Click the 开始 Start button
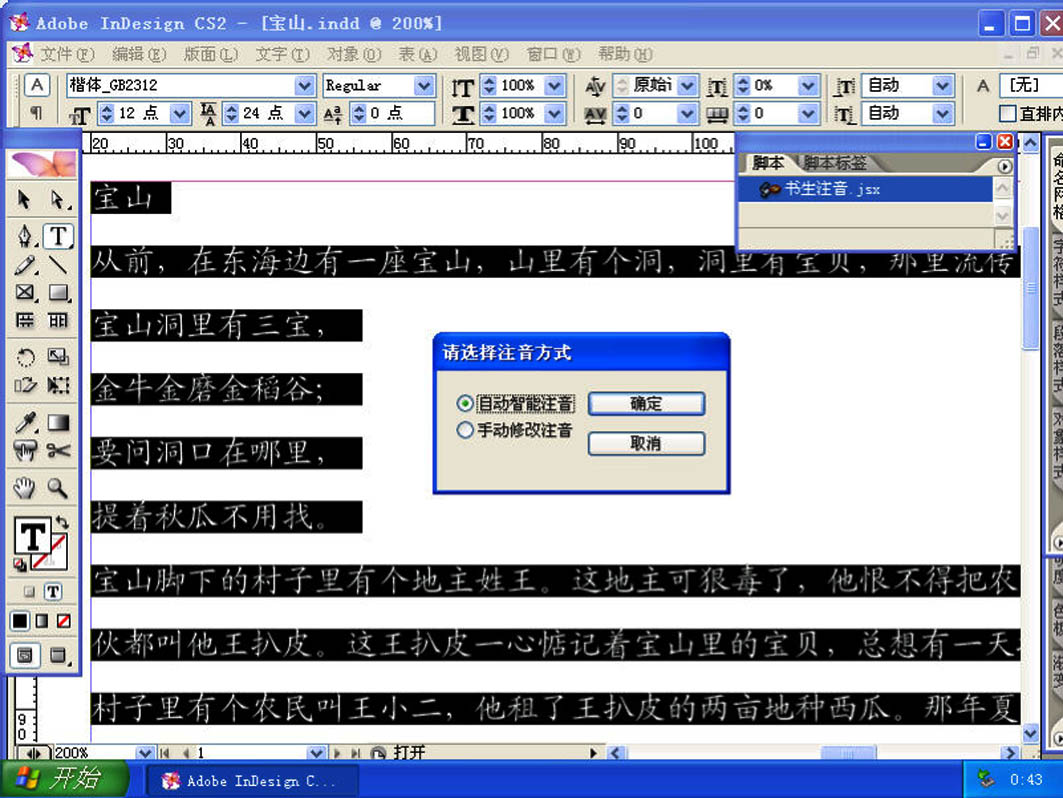Image resolution: width=1063 pixels, height=798 pixels. pos(64,778)
